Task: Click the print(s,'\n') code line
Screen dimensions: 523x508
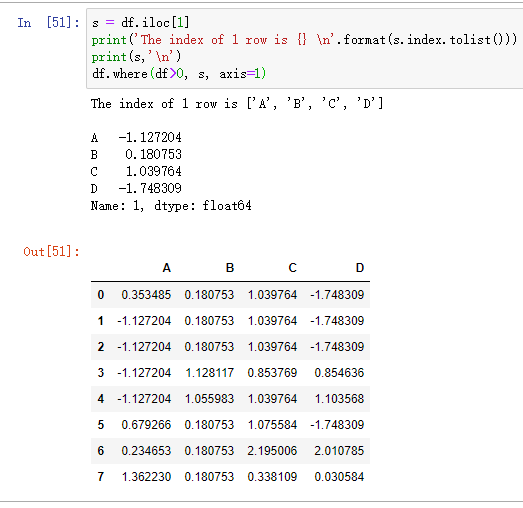Action: point(136,57)
